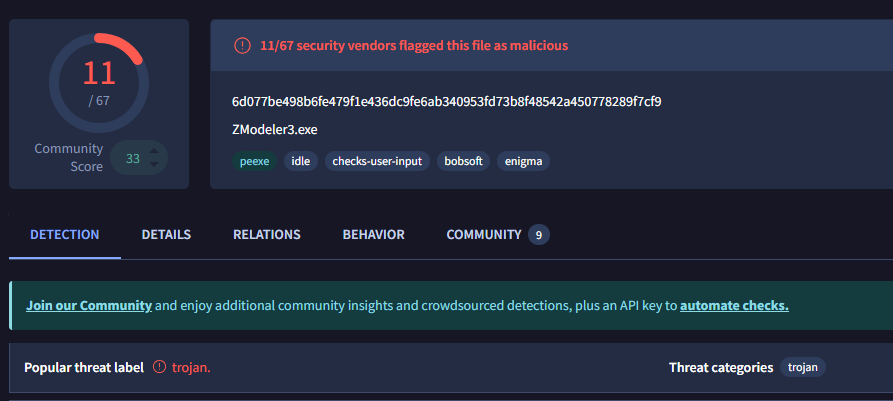The height and width of the screenshot is (401, 893).
Task: Click the enigma tag
Action: pyautogui.click(x=523, y=161)
